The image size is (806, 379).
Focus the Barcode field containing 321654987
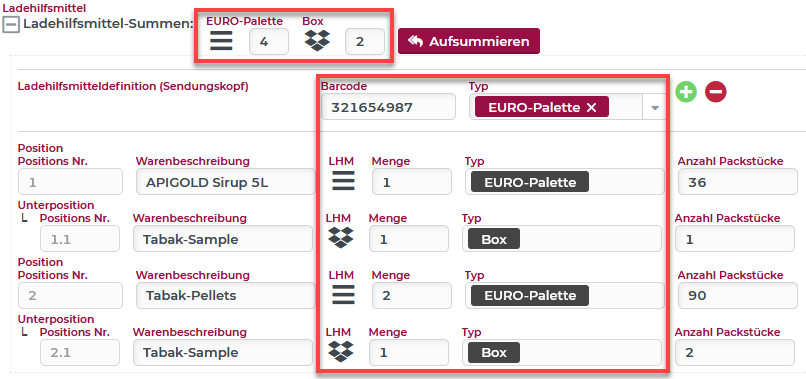(388, 107)
